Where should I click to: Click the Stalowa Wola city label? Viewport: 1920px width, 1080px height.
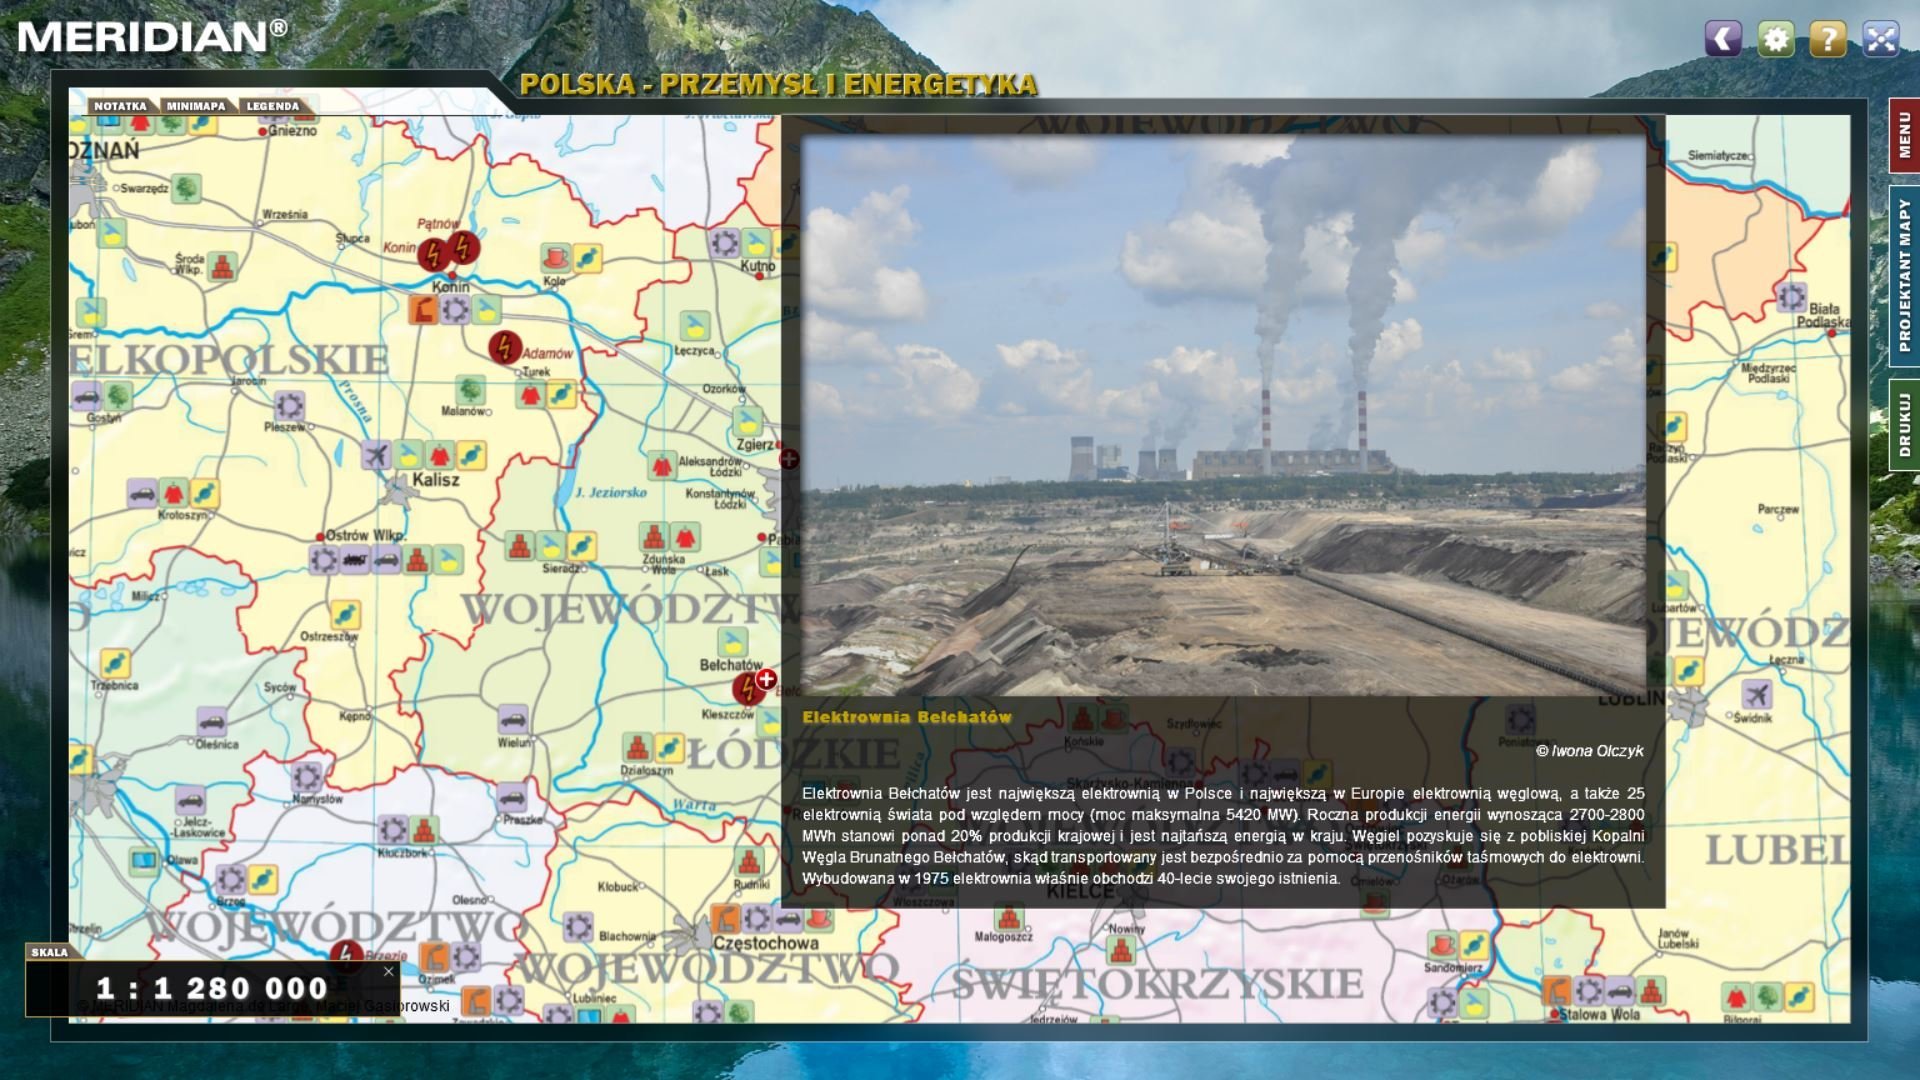(x=1599, y=1014)
